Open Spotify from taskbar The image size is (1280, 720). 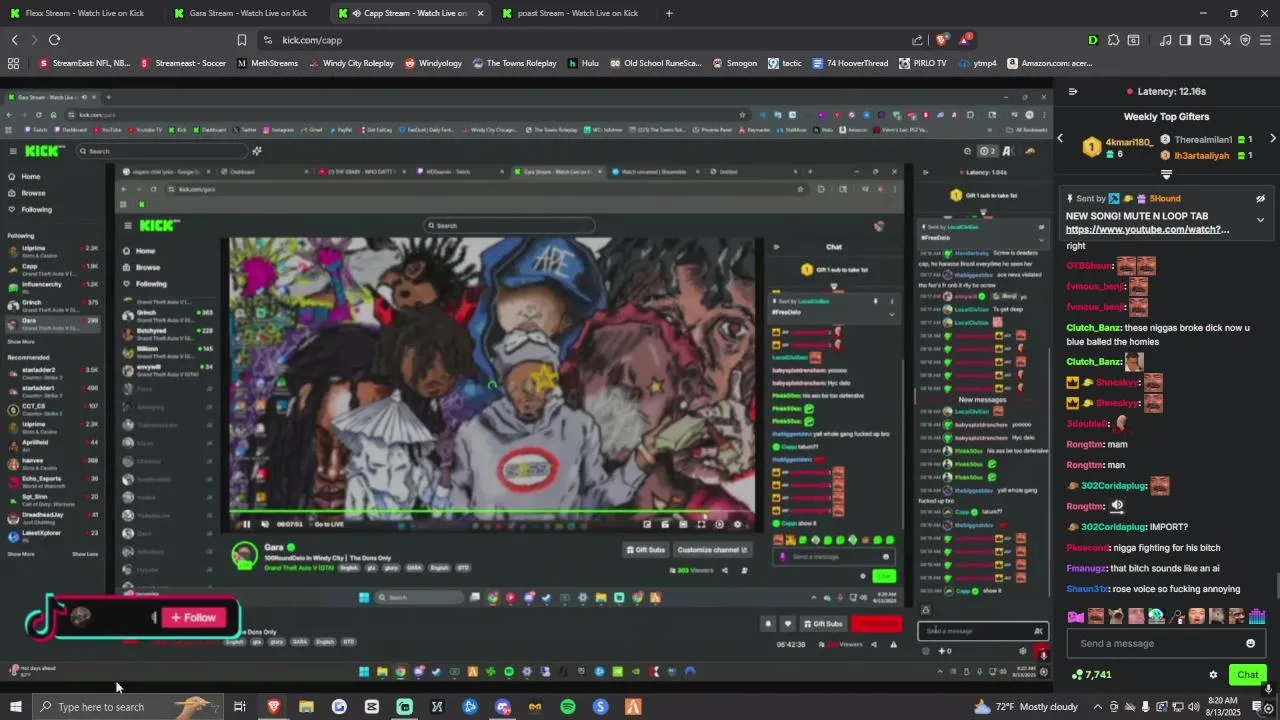tap(567, 707)
